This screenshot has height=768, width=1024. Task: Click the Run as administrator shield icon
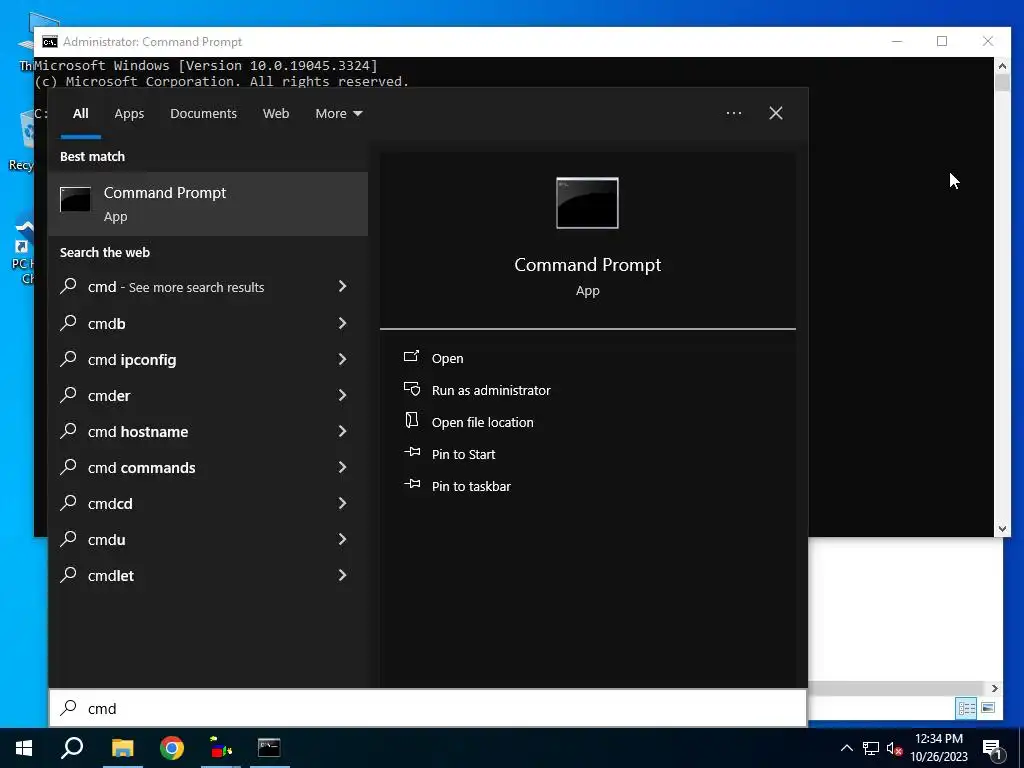click(x=411, y=389)
